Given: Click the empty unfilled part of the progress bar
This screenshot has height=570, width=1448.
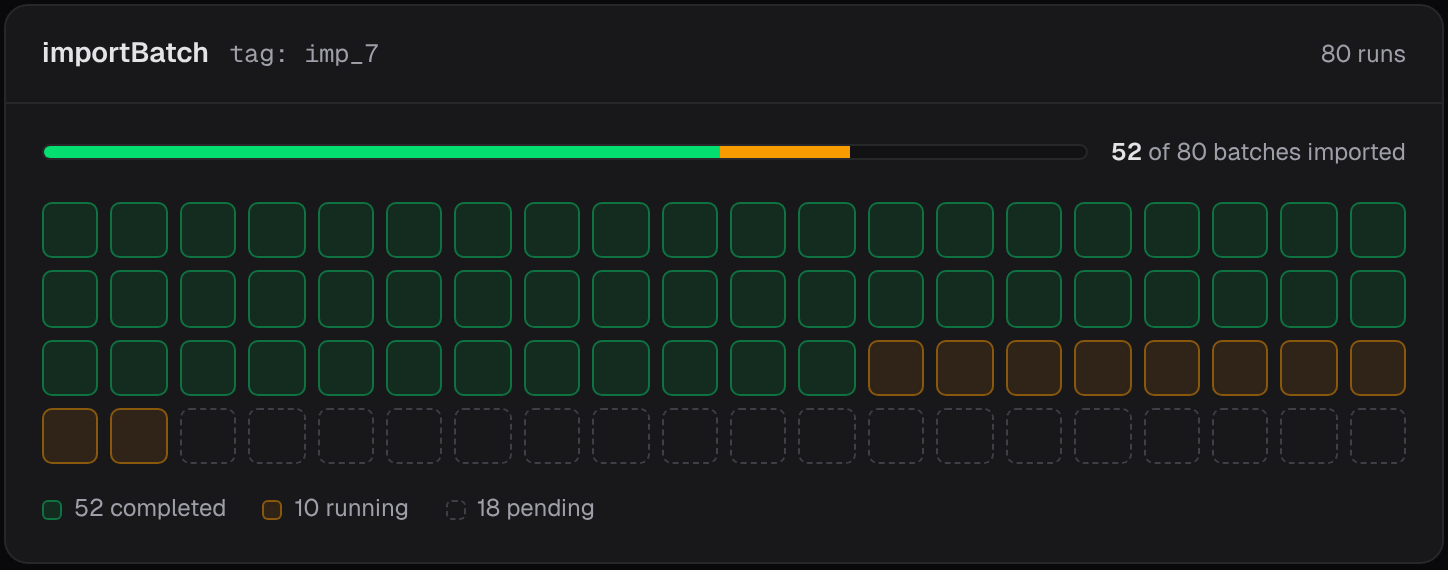Looking at the screenshot, I should click(968, 152).
